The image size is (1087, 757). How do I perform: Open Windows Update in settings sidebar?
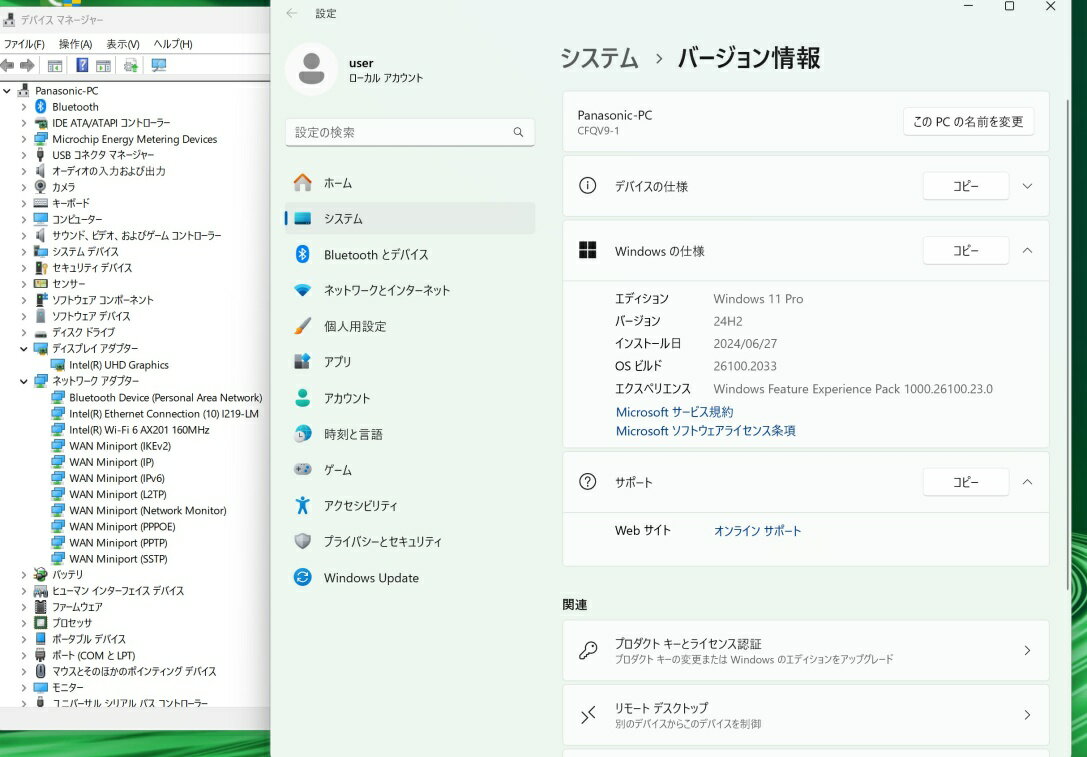pyautogui.click(x=370, y=578)
